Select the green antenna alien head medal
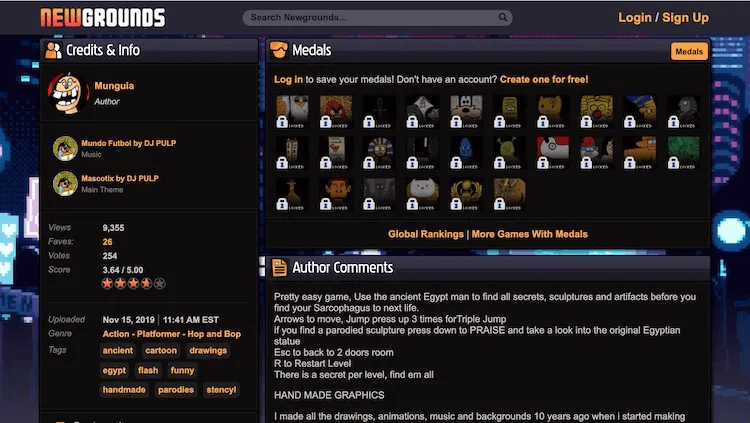Screen dimensions: 750x423 tap(509, 153)
